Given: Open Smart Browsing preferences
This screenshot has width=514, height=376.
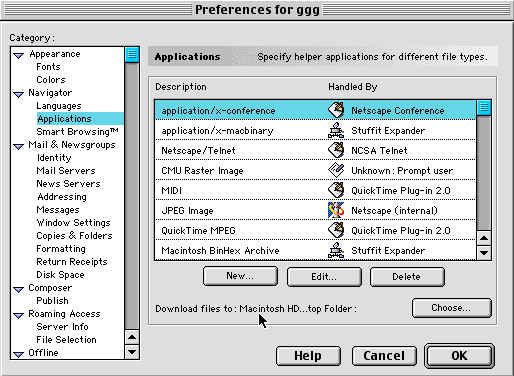Looking at the screenshot, I should click(x=77, y=132).
